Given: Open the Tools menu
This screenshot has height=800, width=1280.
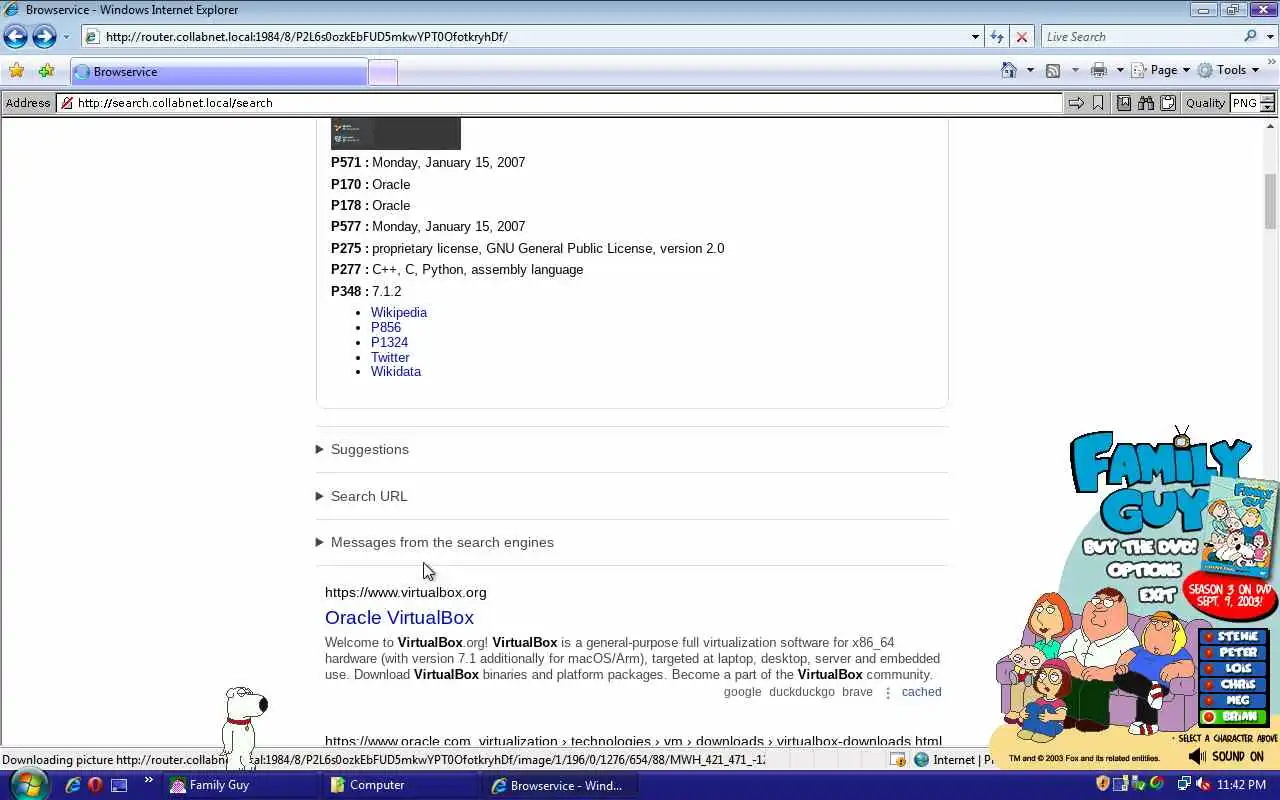Looking at the screenshot, I should coord(1228,70).
